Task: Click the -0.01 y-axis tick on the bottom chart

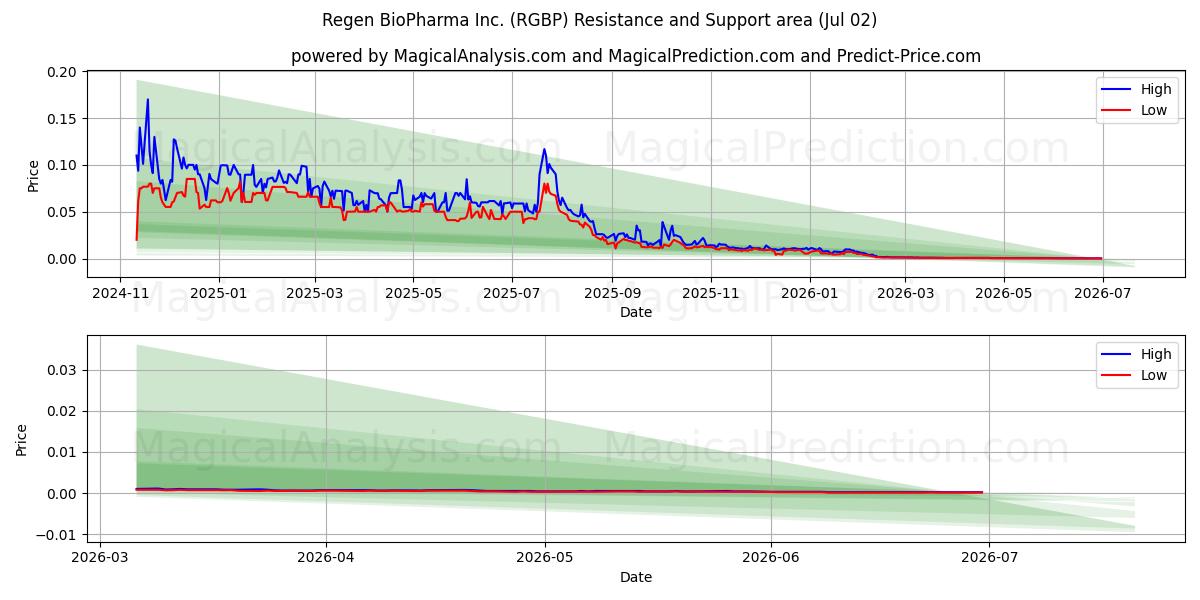Action: [x=58, y=535]
